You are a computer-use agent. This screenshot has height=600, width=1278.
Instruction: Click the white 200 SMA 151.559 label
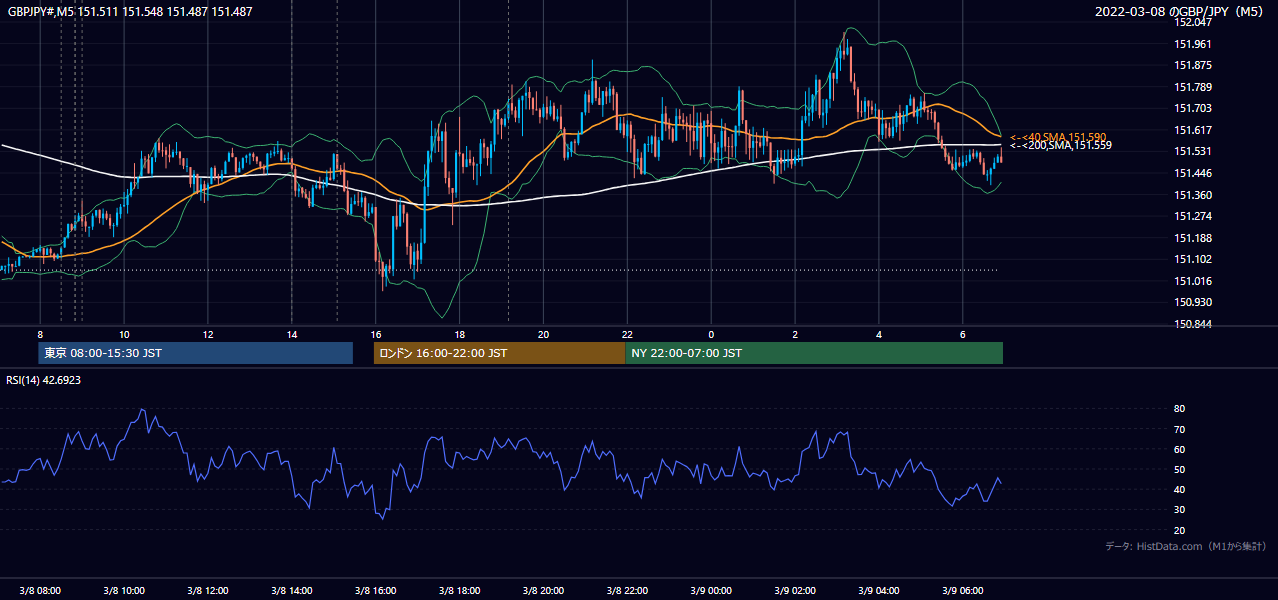1061,146
